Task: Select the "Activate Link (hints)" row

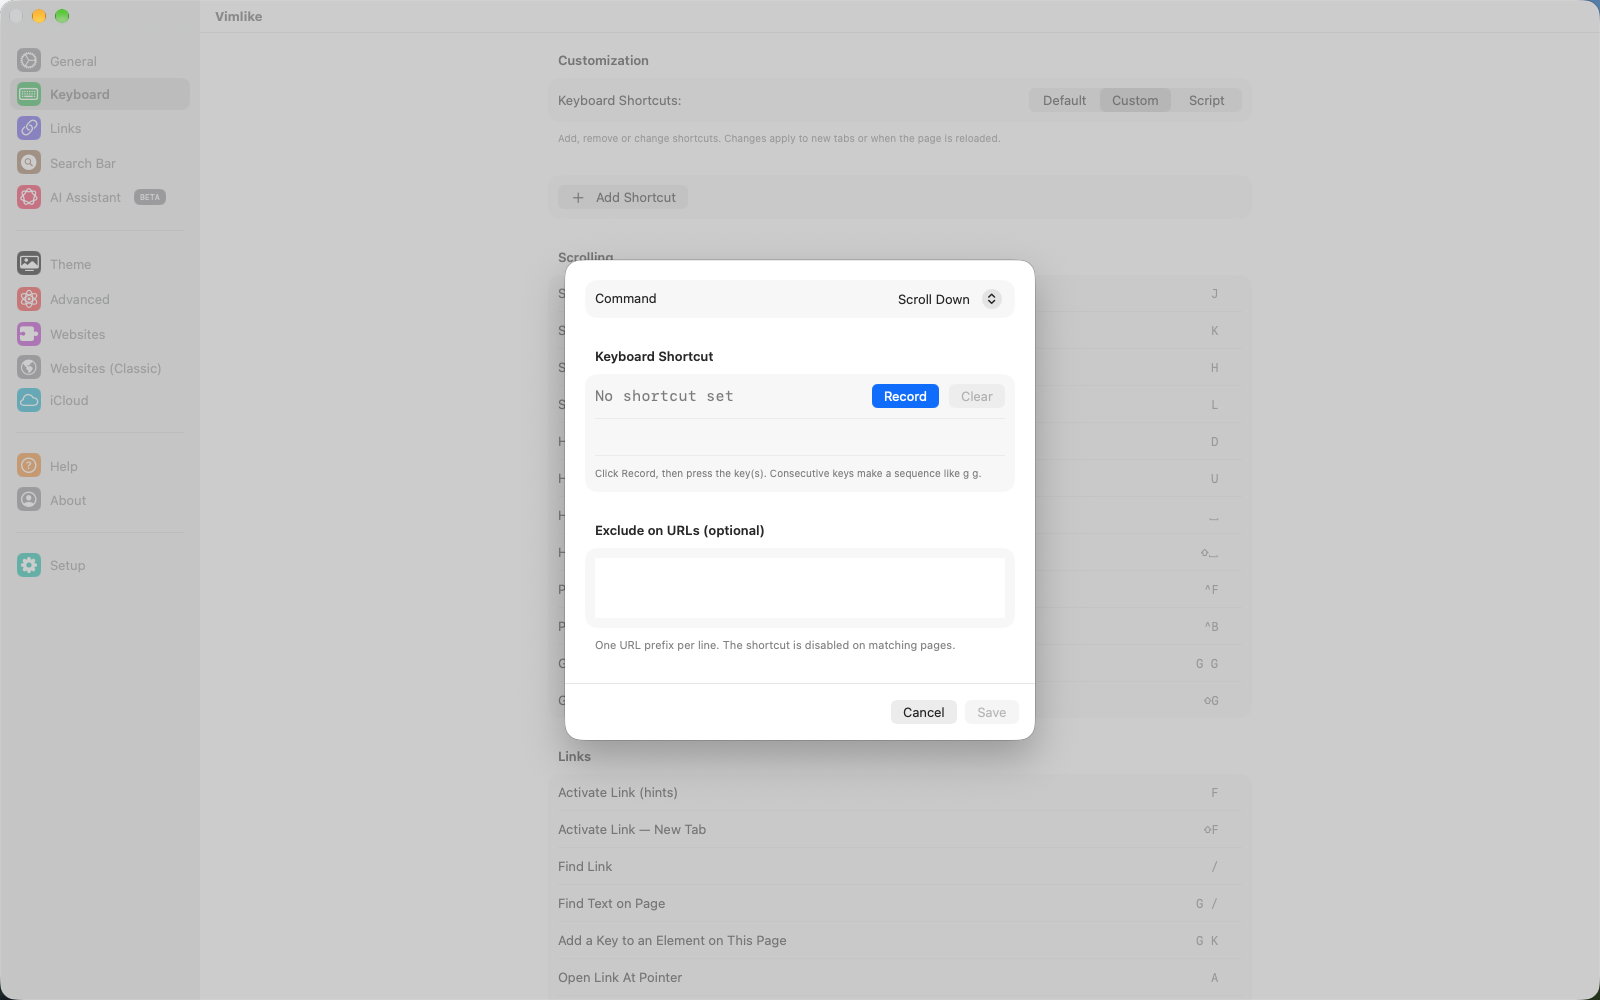Action: click(900, 793)
